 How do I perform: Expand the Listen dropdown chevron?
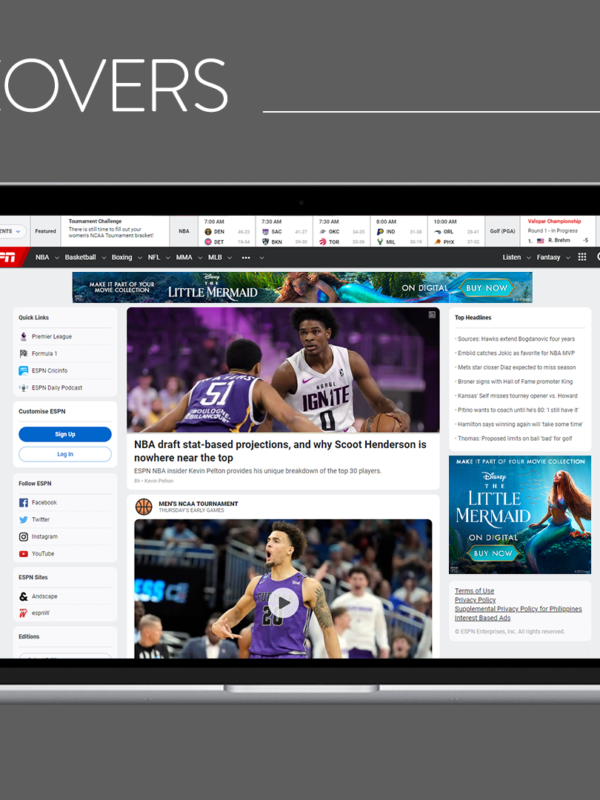click(x=529, y=258)
